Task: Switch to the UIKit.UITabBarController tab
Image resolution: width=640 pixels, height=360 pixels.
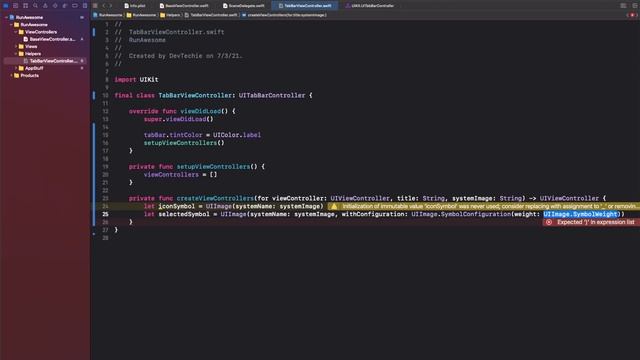Action: pyautogui.click(x=370, y=6)
